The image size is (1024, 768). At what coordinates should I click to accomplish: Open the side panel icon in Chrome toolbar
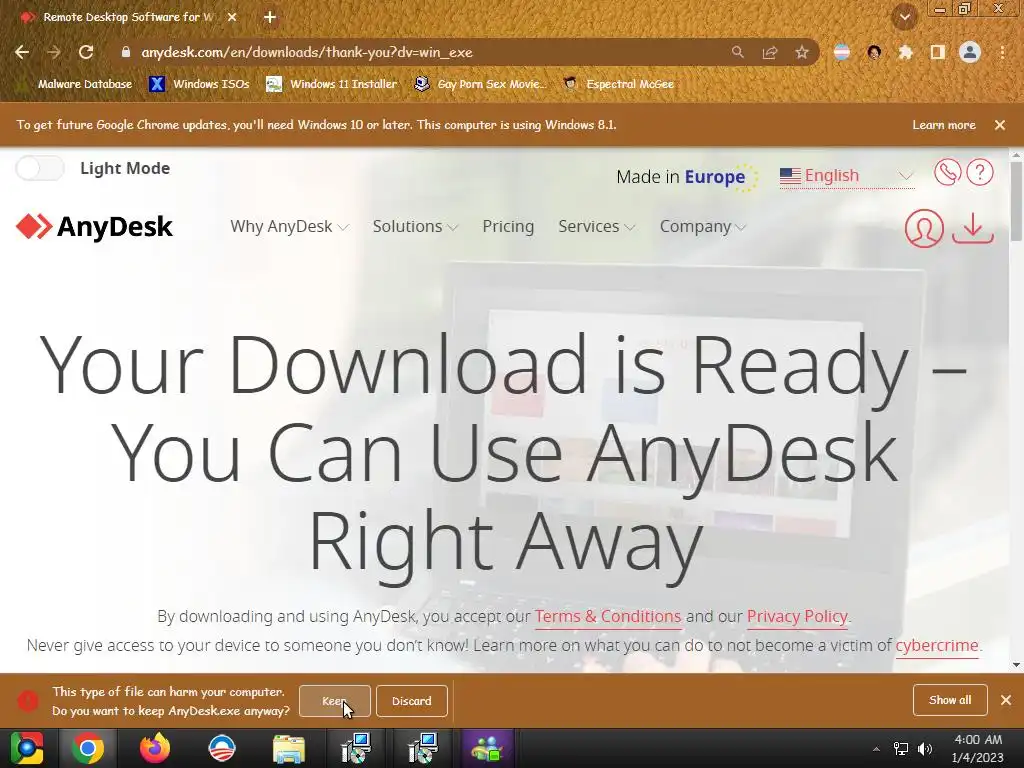pyautogui.click(x=938, y=52)
